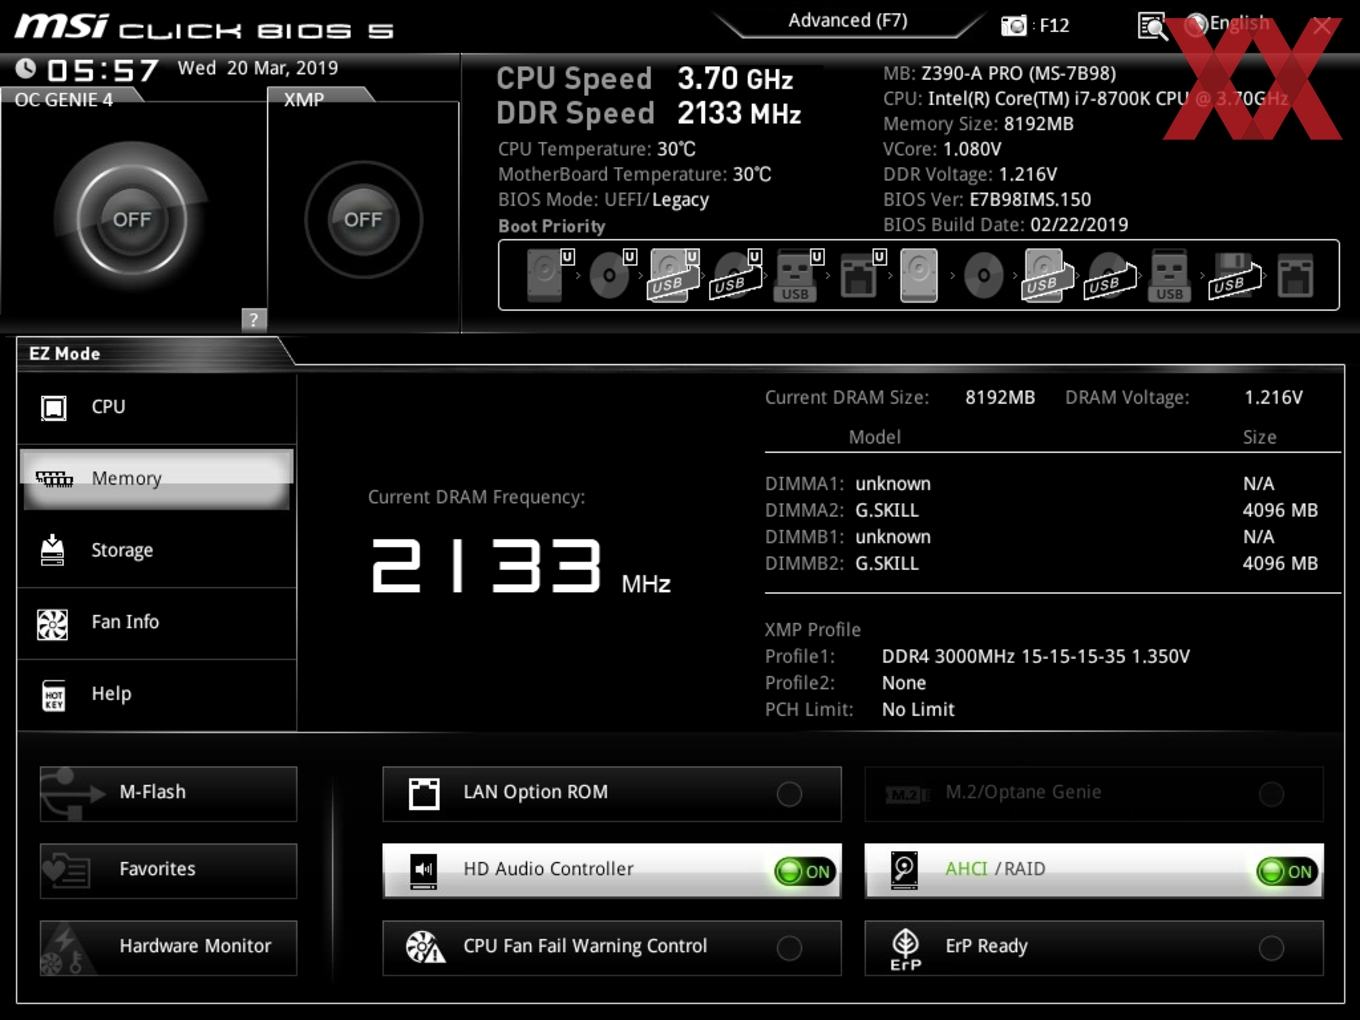Choose the legacy USB key boot icon
Image resolution: width=1360 pixels, height=1020 pixels.
pos(1170,275)
